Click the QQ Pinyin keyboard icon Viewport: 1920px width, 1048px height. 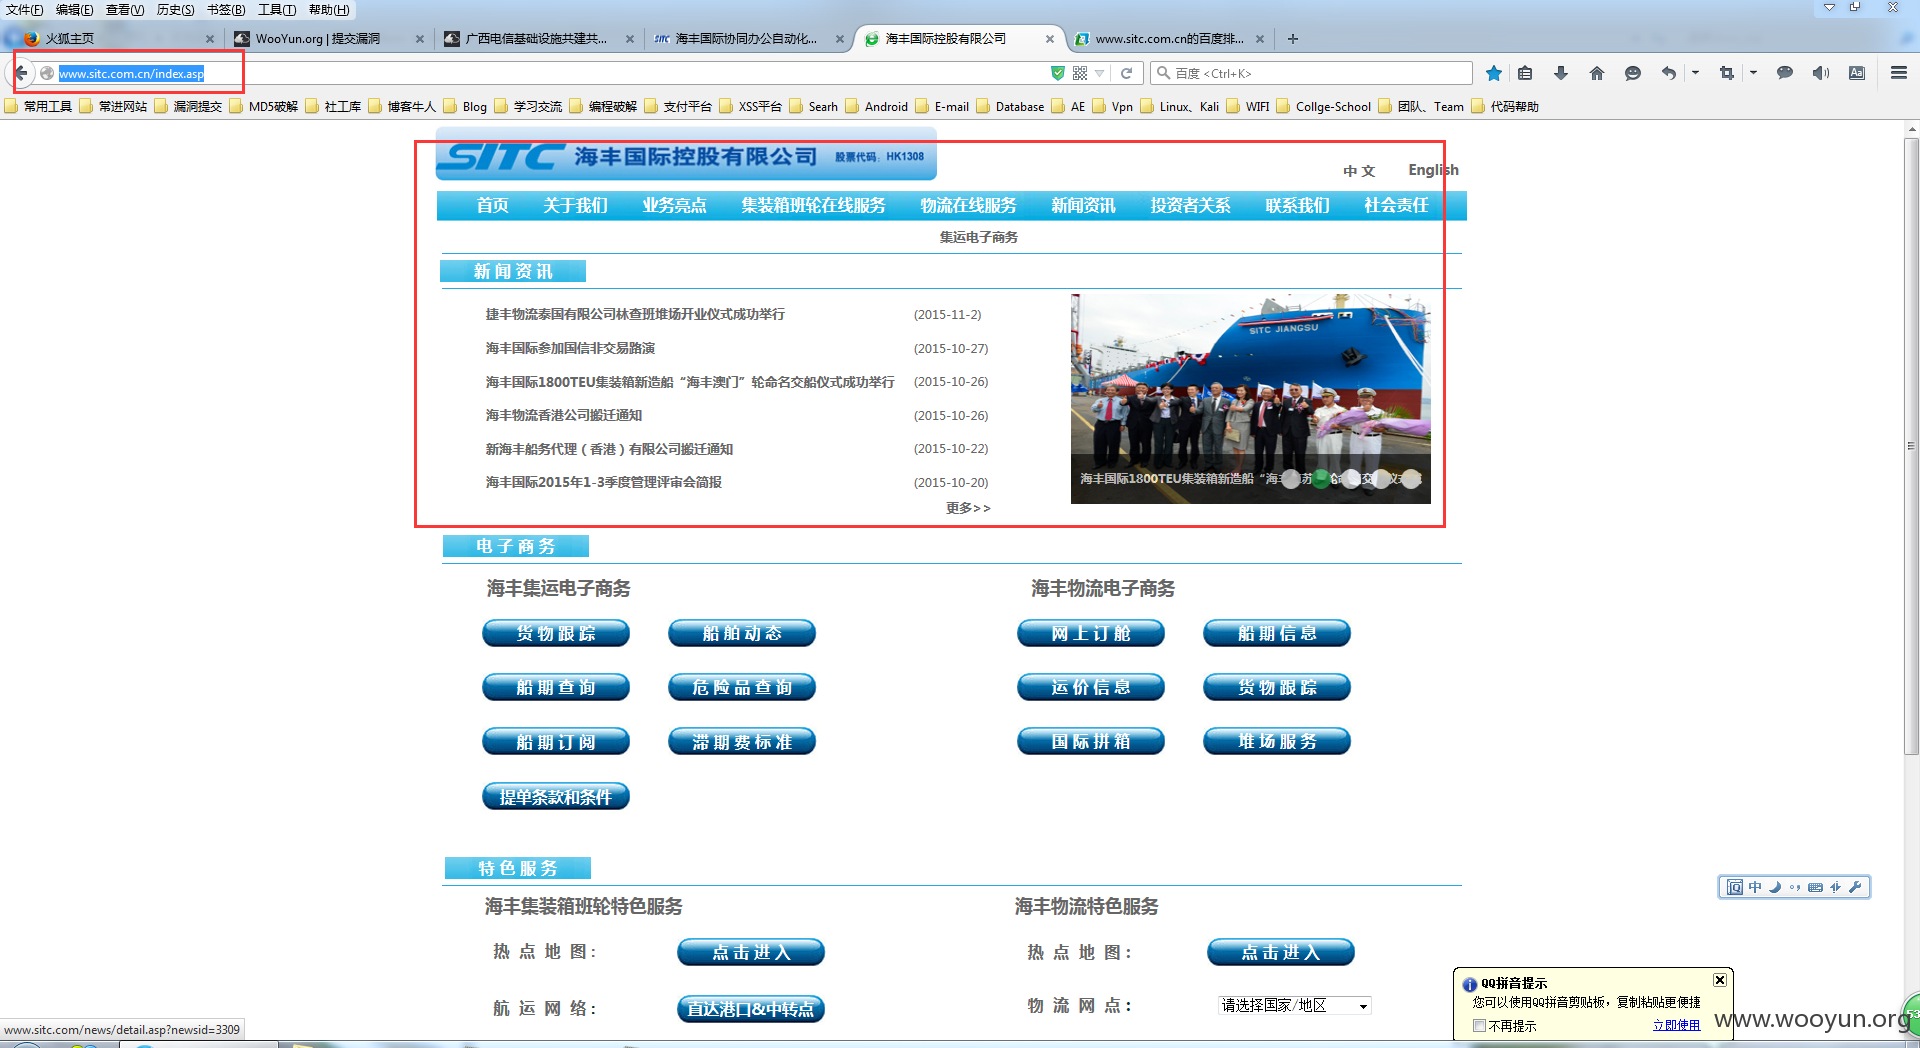(x=1815, y=887)
